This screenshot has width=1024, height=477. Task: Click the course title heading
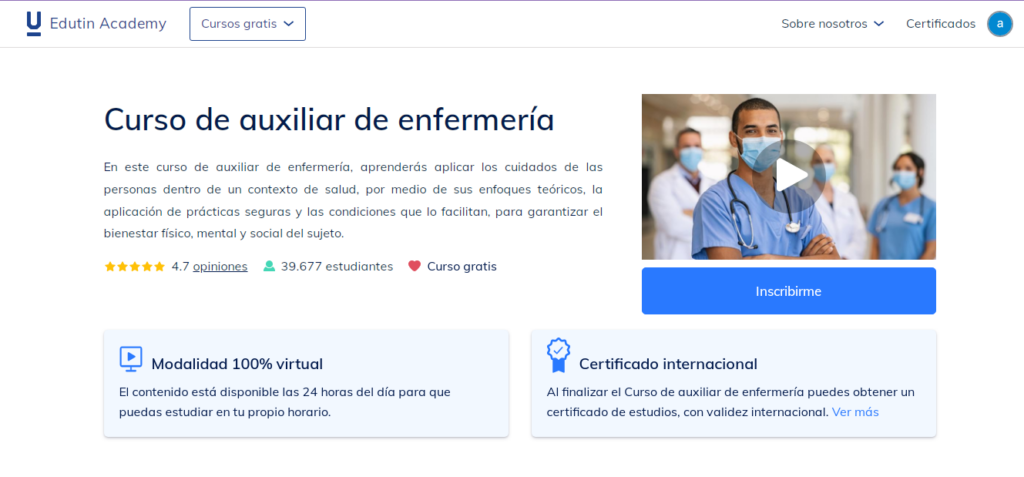pos(328,120)
